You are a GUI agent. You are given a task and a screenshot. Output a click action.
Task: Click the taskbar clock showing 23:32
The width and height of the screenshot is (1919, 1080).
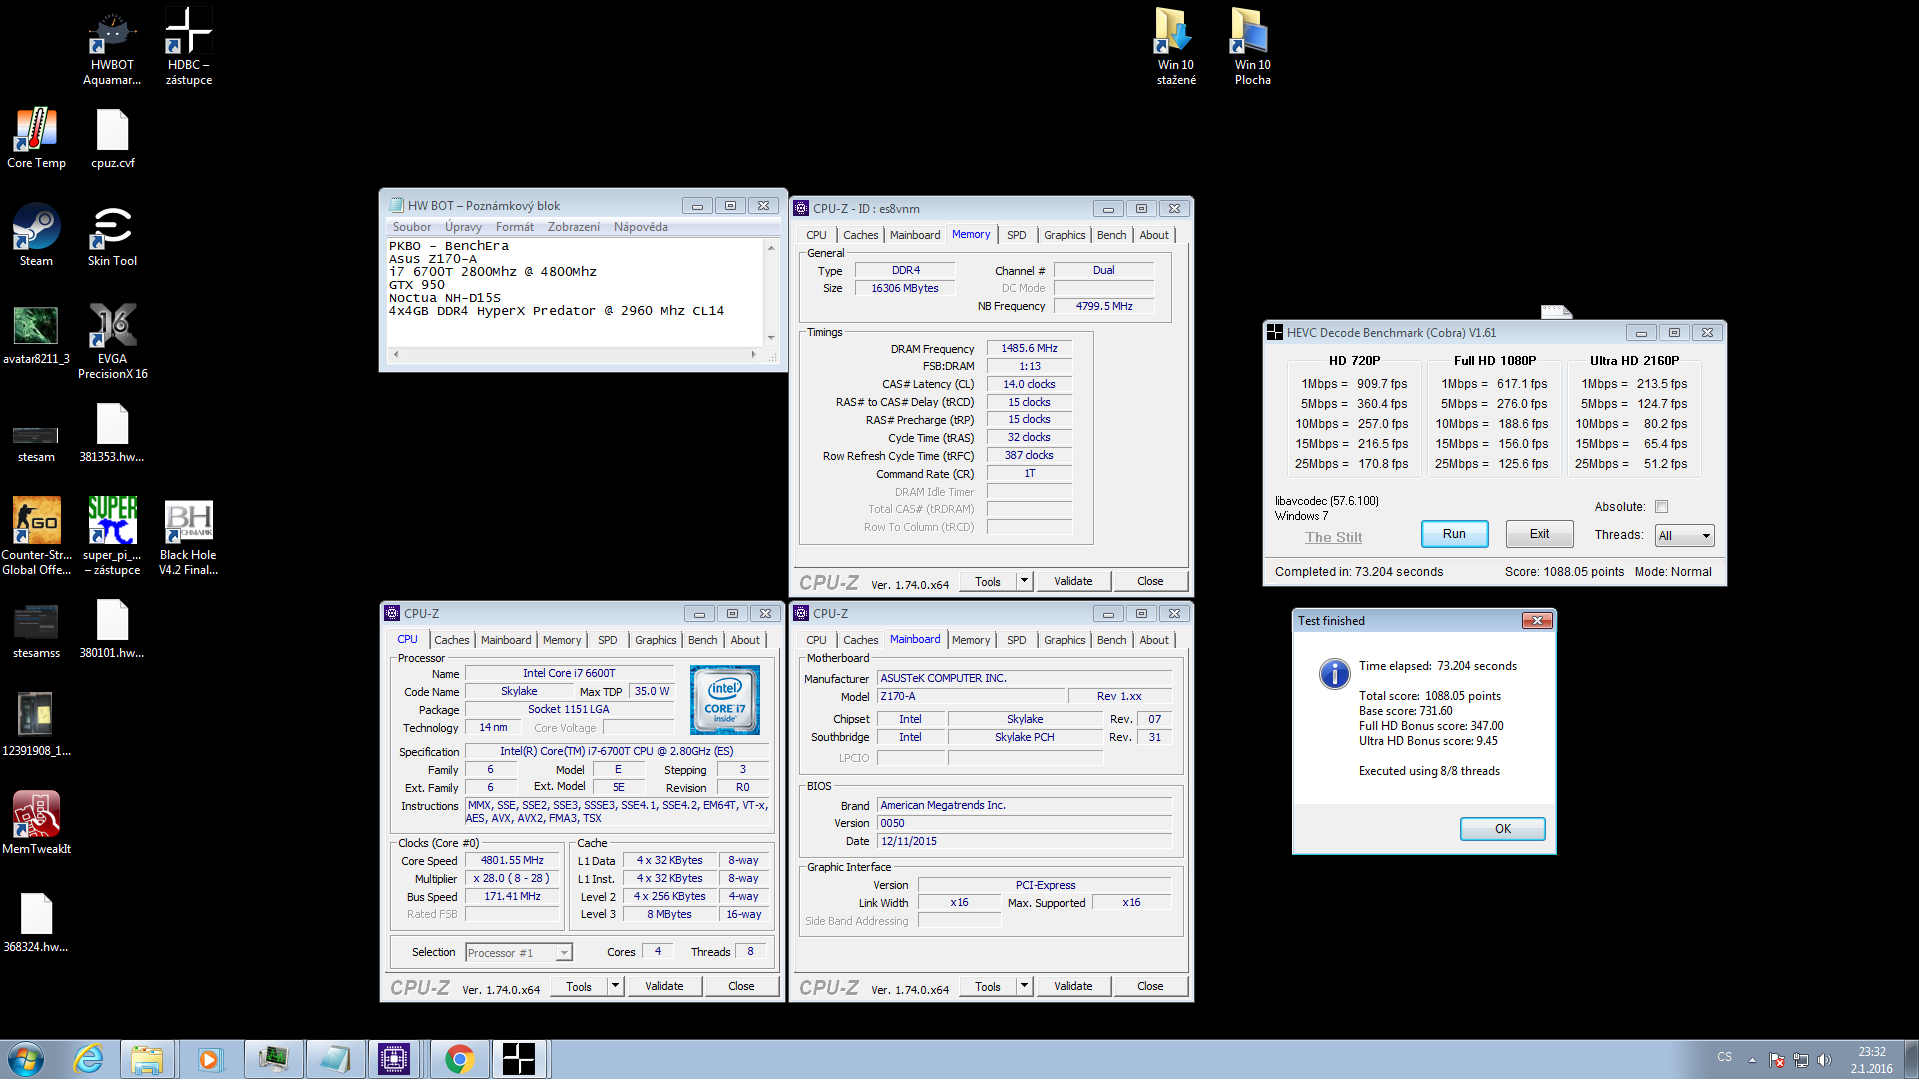click(1871, 1060)
